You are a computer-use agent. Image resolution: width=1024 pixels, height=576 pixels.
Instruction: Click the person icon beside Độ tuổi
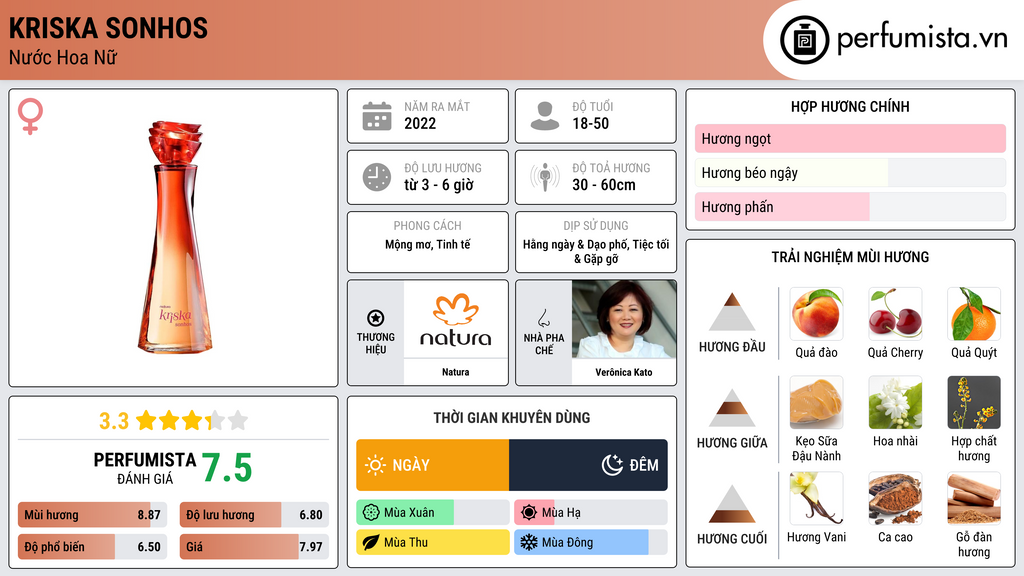545,116
